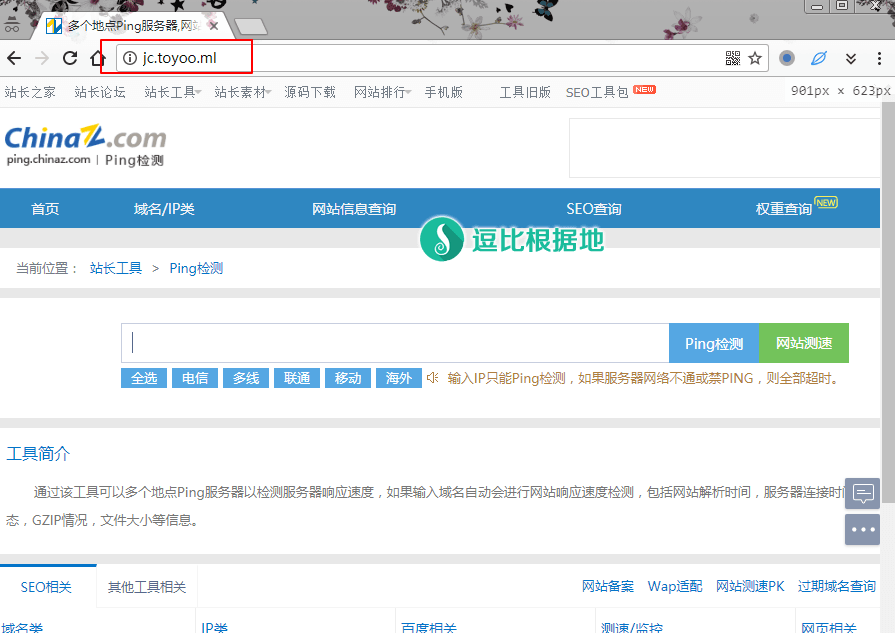Toggle the 电信 network filter
Image resolution: width=895 pixels, height=633 pixels.
click(195, 378)
